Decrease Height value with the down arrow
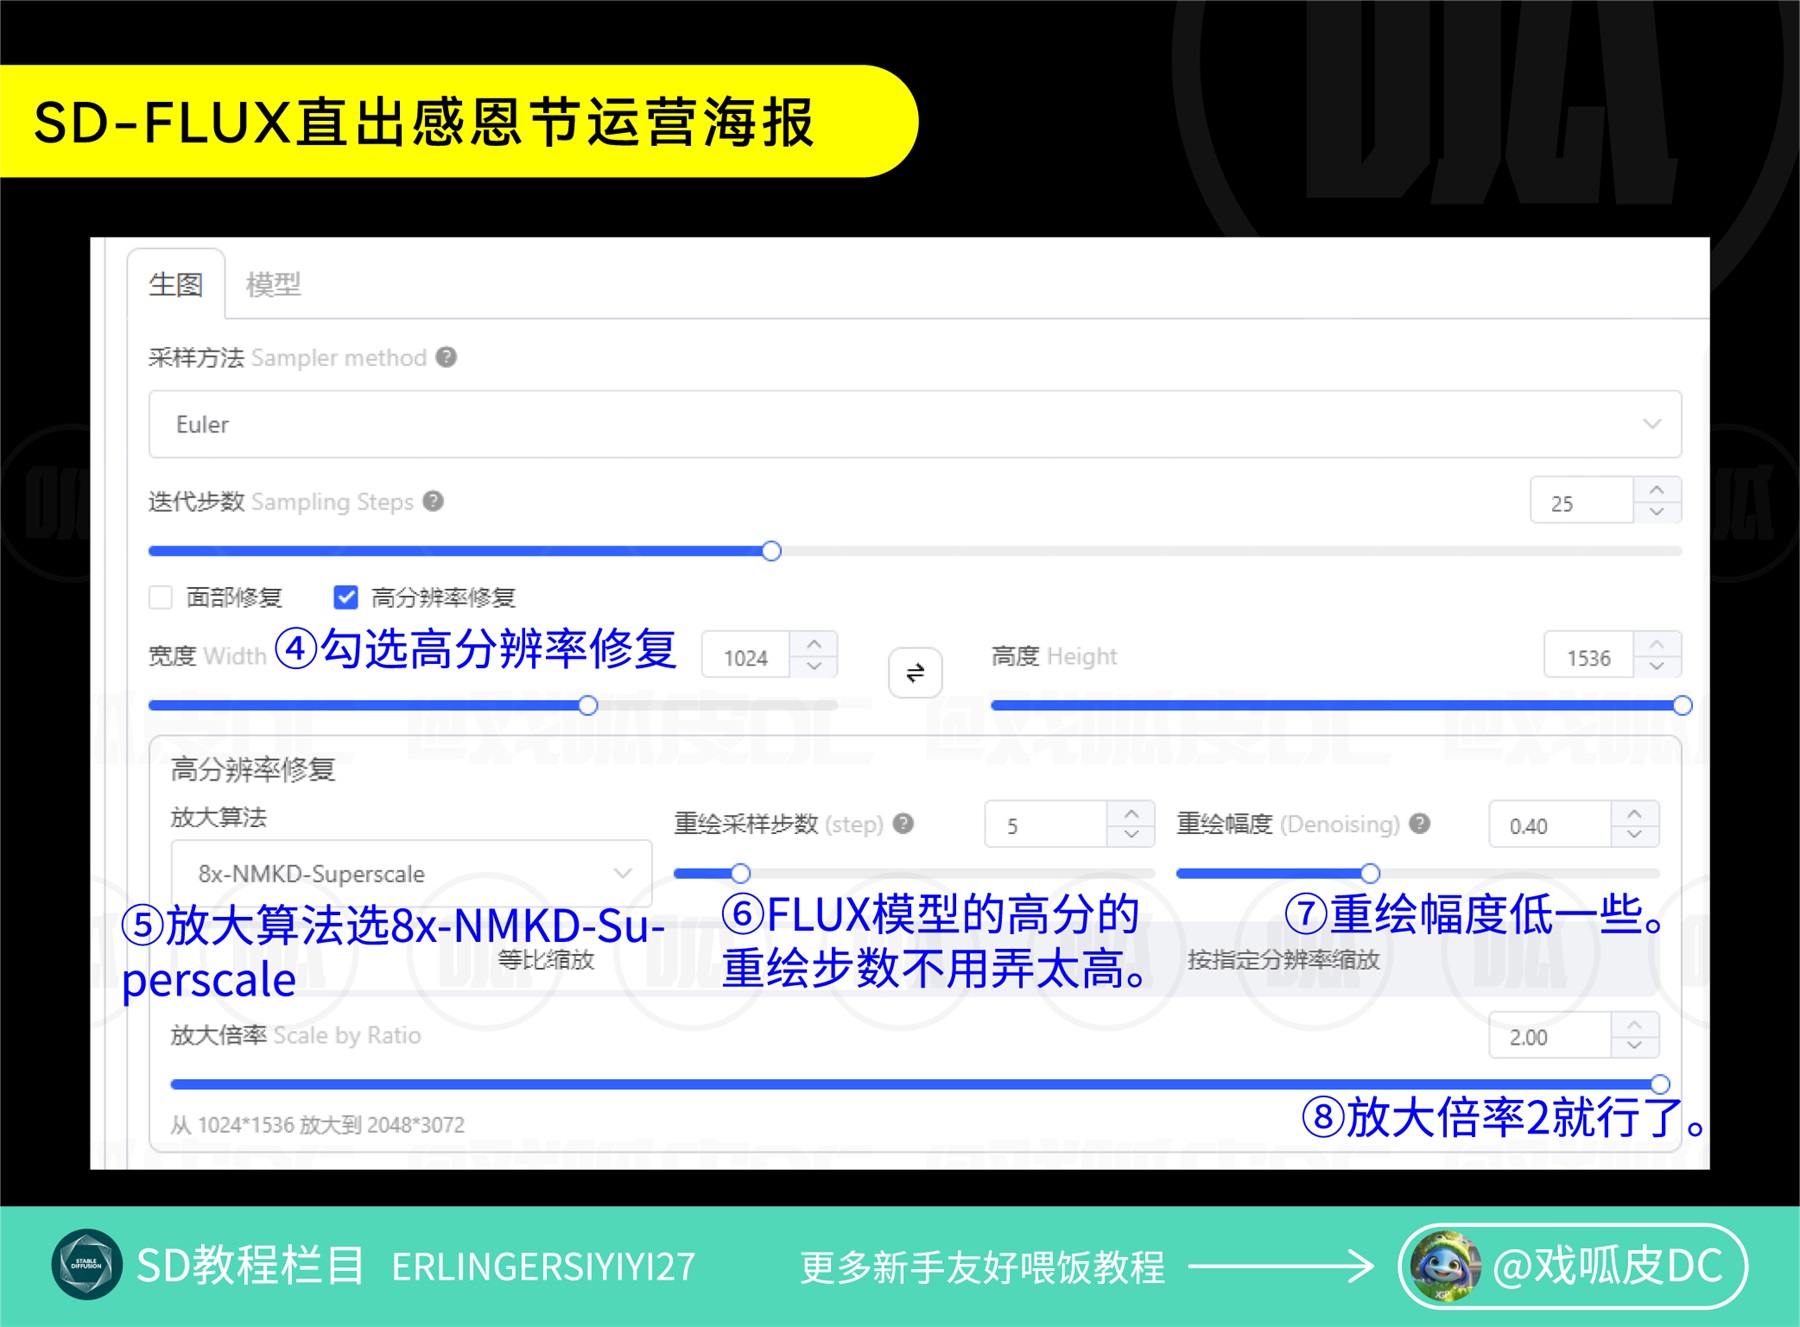This screenshot has width=1800, height=1327. [x=1656, y=667]
